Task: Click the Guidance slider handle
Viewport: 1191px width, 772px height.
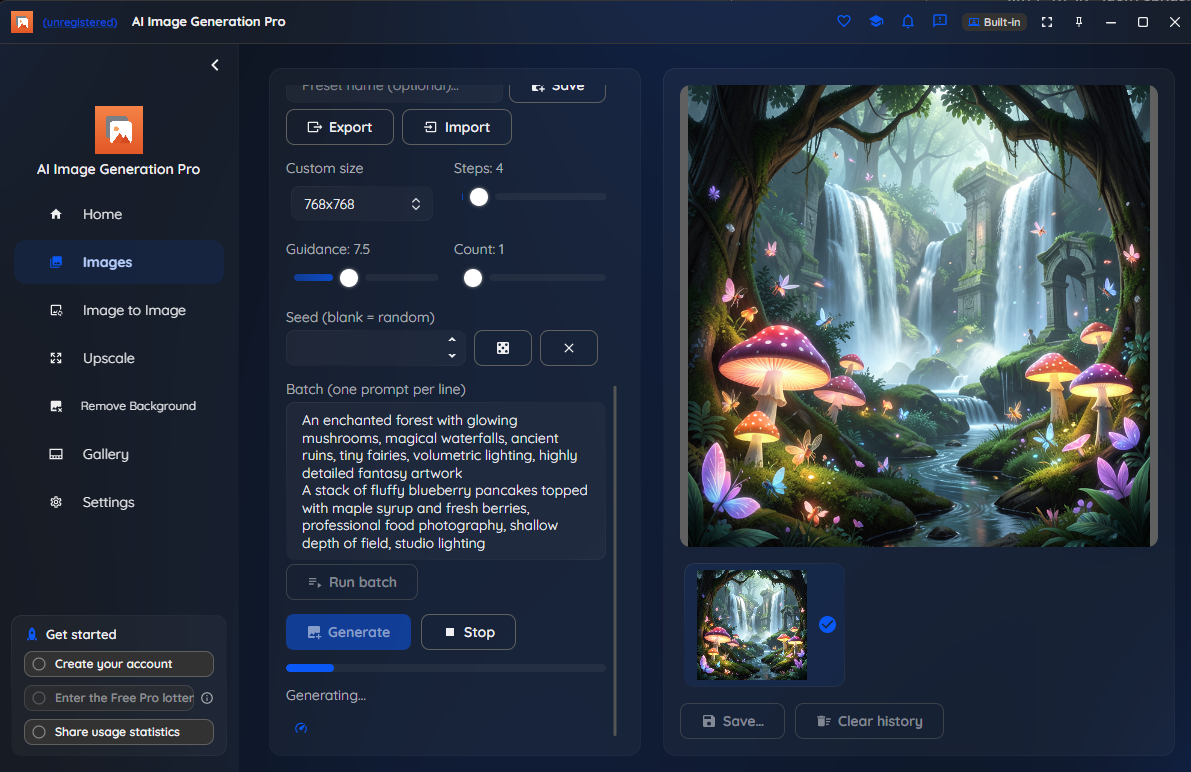Action: point(349,278)
